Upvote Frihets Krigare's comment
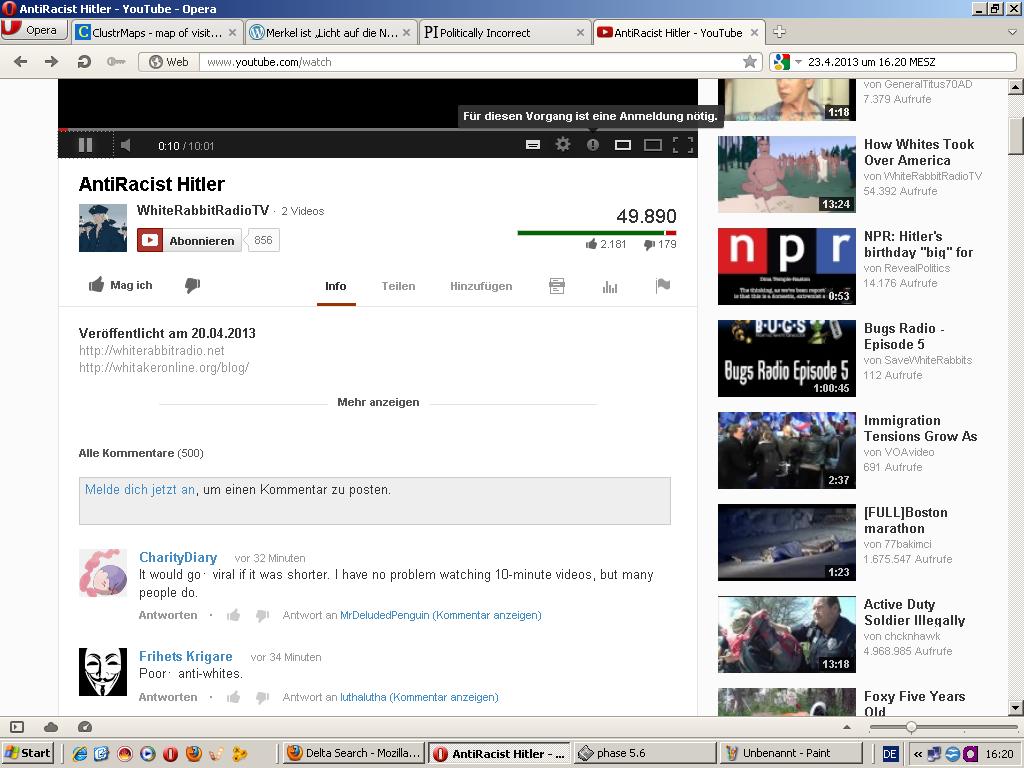Screen dimensions: 1024x768 [233, 697]
